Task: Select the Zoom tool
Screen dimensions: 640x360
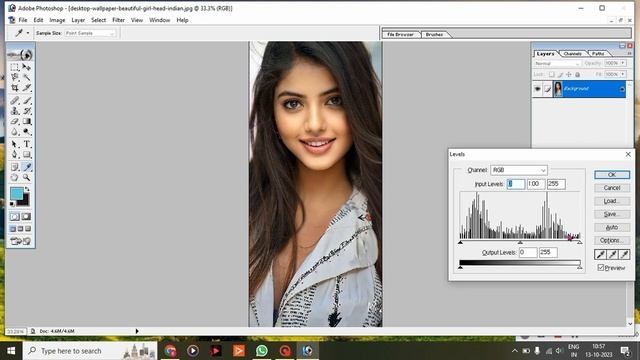Action: [x=27, y=178]
